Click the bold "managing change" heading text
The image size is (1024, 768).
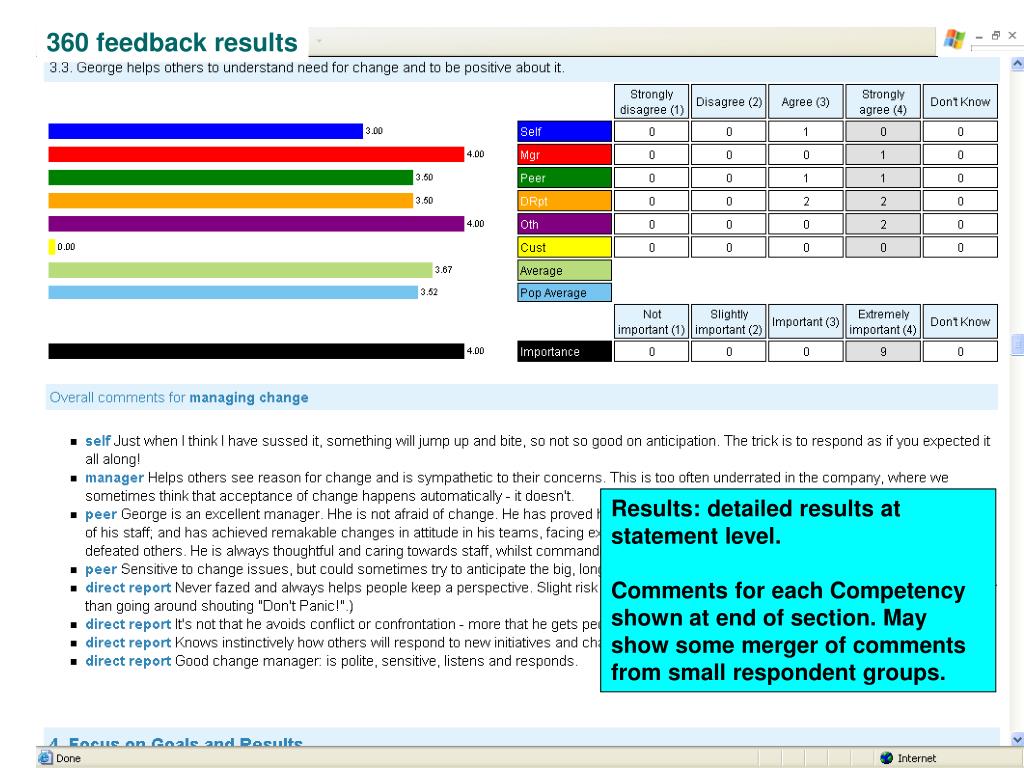coord(249,398)
